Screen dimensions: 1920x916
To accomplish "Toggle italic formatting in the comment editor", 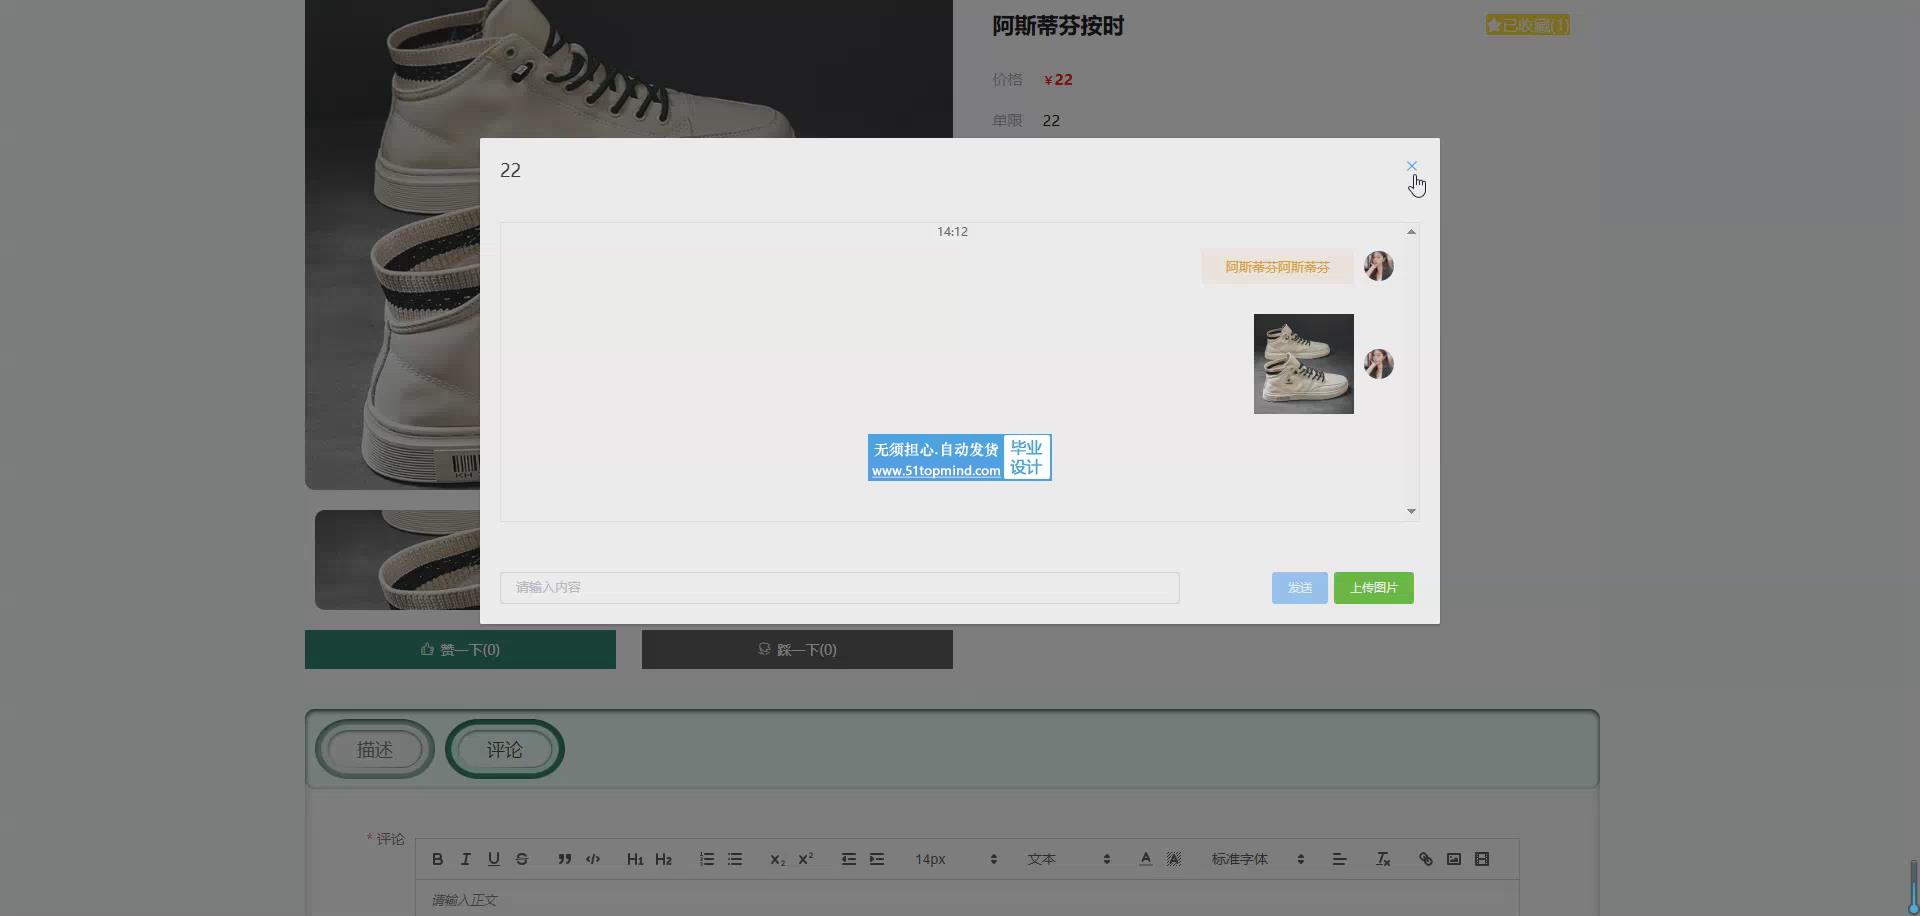I will click(x=465, y=859).
